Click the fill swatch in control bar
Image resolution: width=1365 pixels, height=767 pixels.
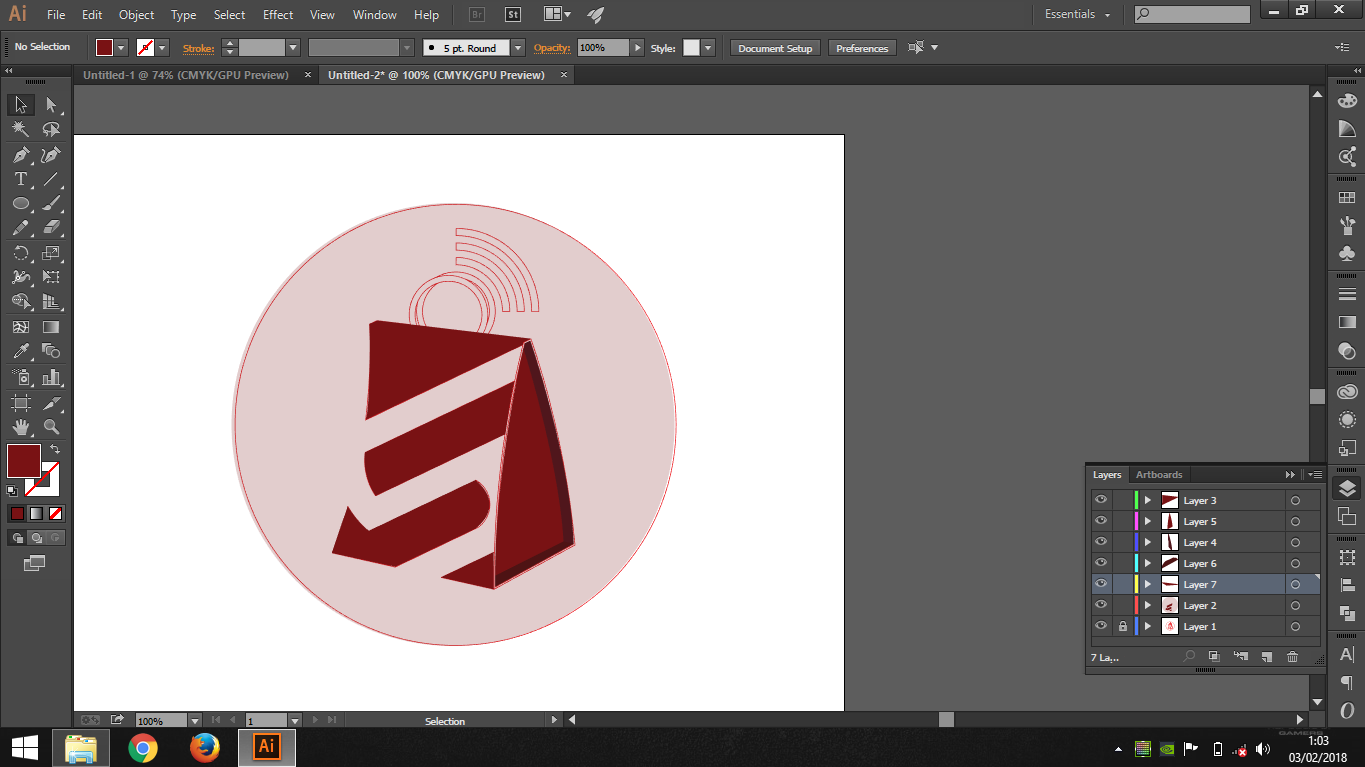[x=104, y=48]
